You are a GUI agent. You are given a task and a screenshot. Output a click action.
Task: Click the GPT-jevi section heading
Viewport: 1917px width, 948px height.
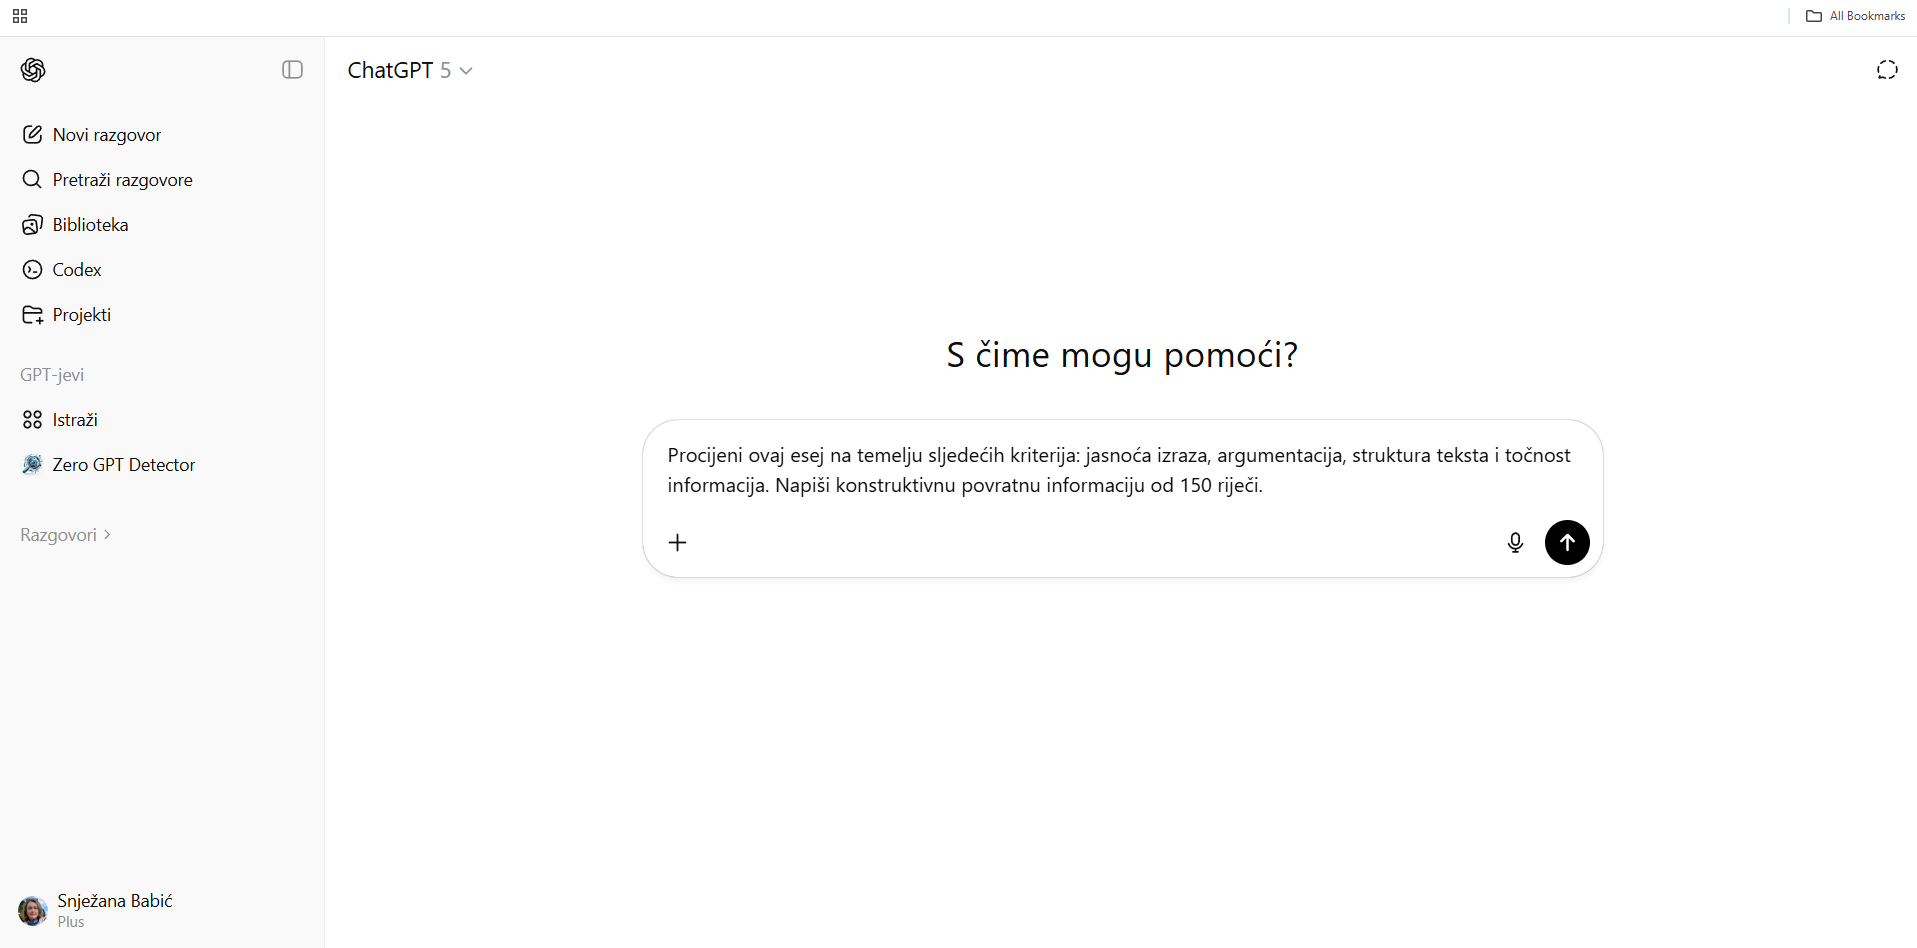[x=52, y=375]
